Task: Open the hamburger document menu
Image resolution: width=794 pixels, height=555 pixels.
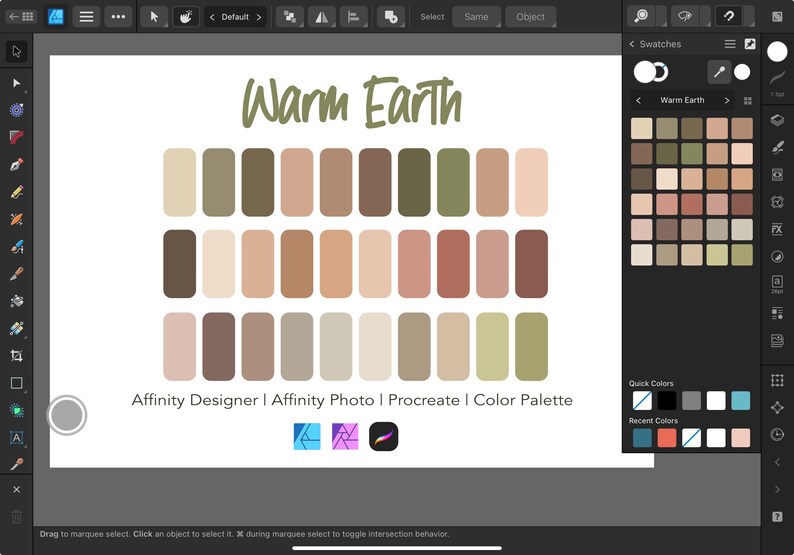Action: (x=87, y=17)
